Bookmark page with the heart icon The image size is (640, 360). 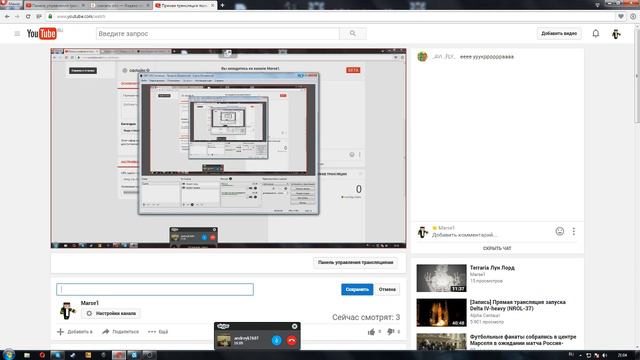tap(621, 16)
